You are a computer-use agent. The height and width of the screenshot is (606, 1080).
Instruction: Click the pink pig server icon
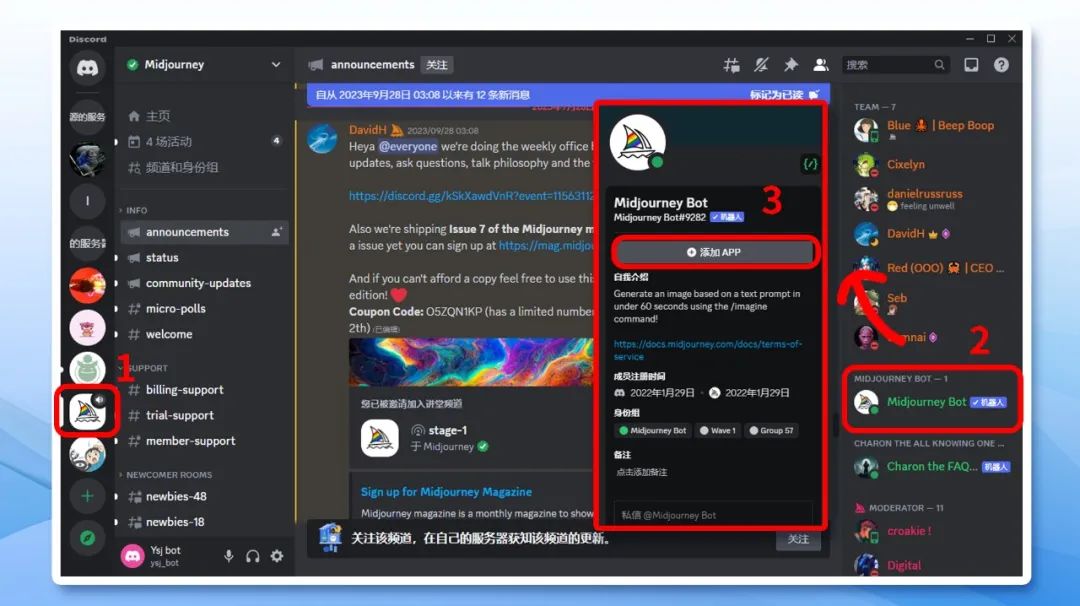pos(87,328)
